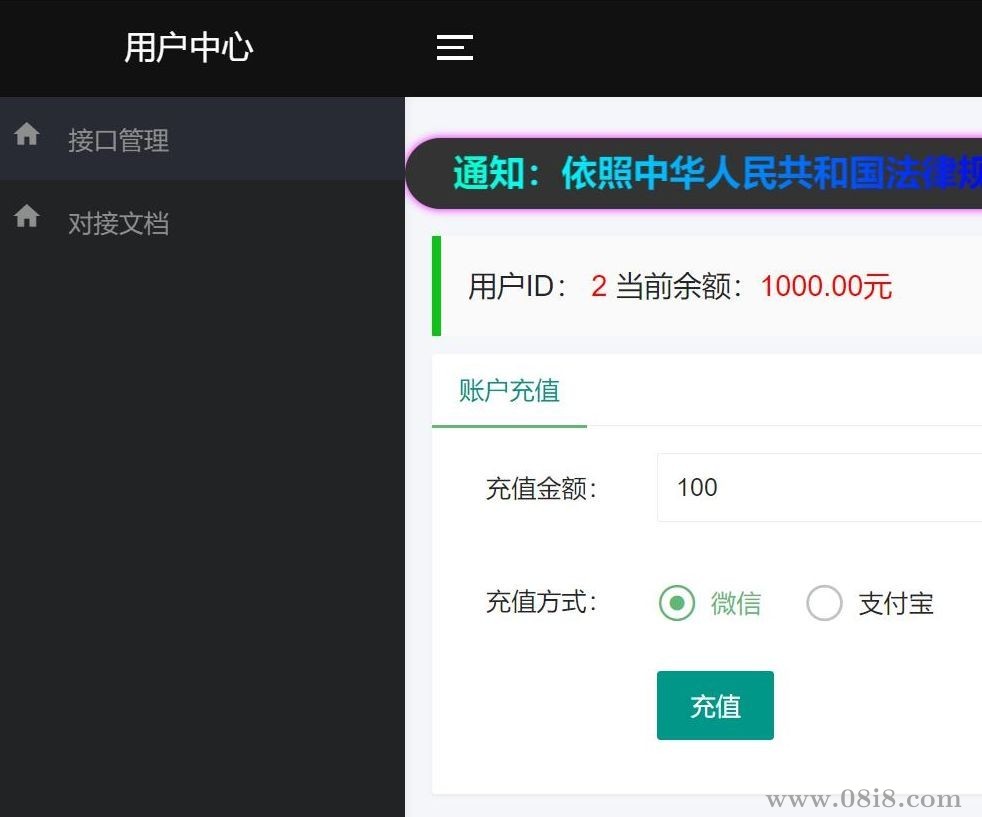This screenshot has width=982, height=817.
Task: Open 接口管理 in the sidebar
Action: click(202, 139)
